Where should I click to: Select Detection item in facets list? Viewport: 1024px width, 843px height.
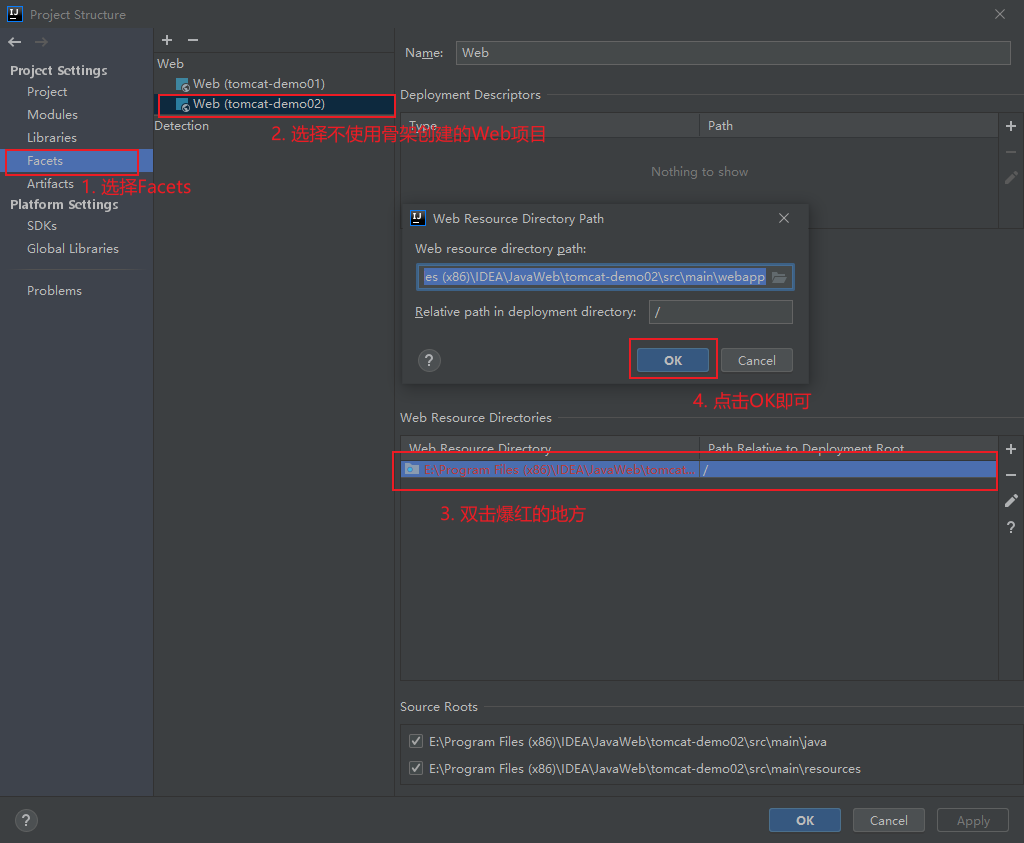coord(182,126)
